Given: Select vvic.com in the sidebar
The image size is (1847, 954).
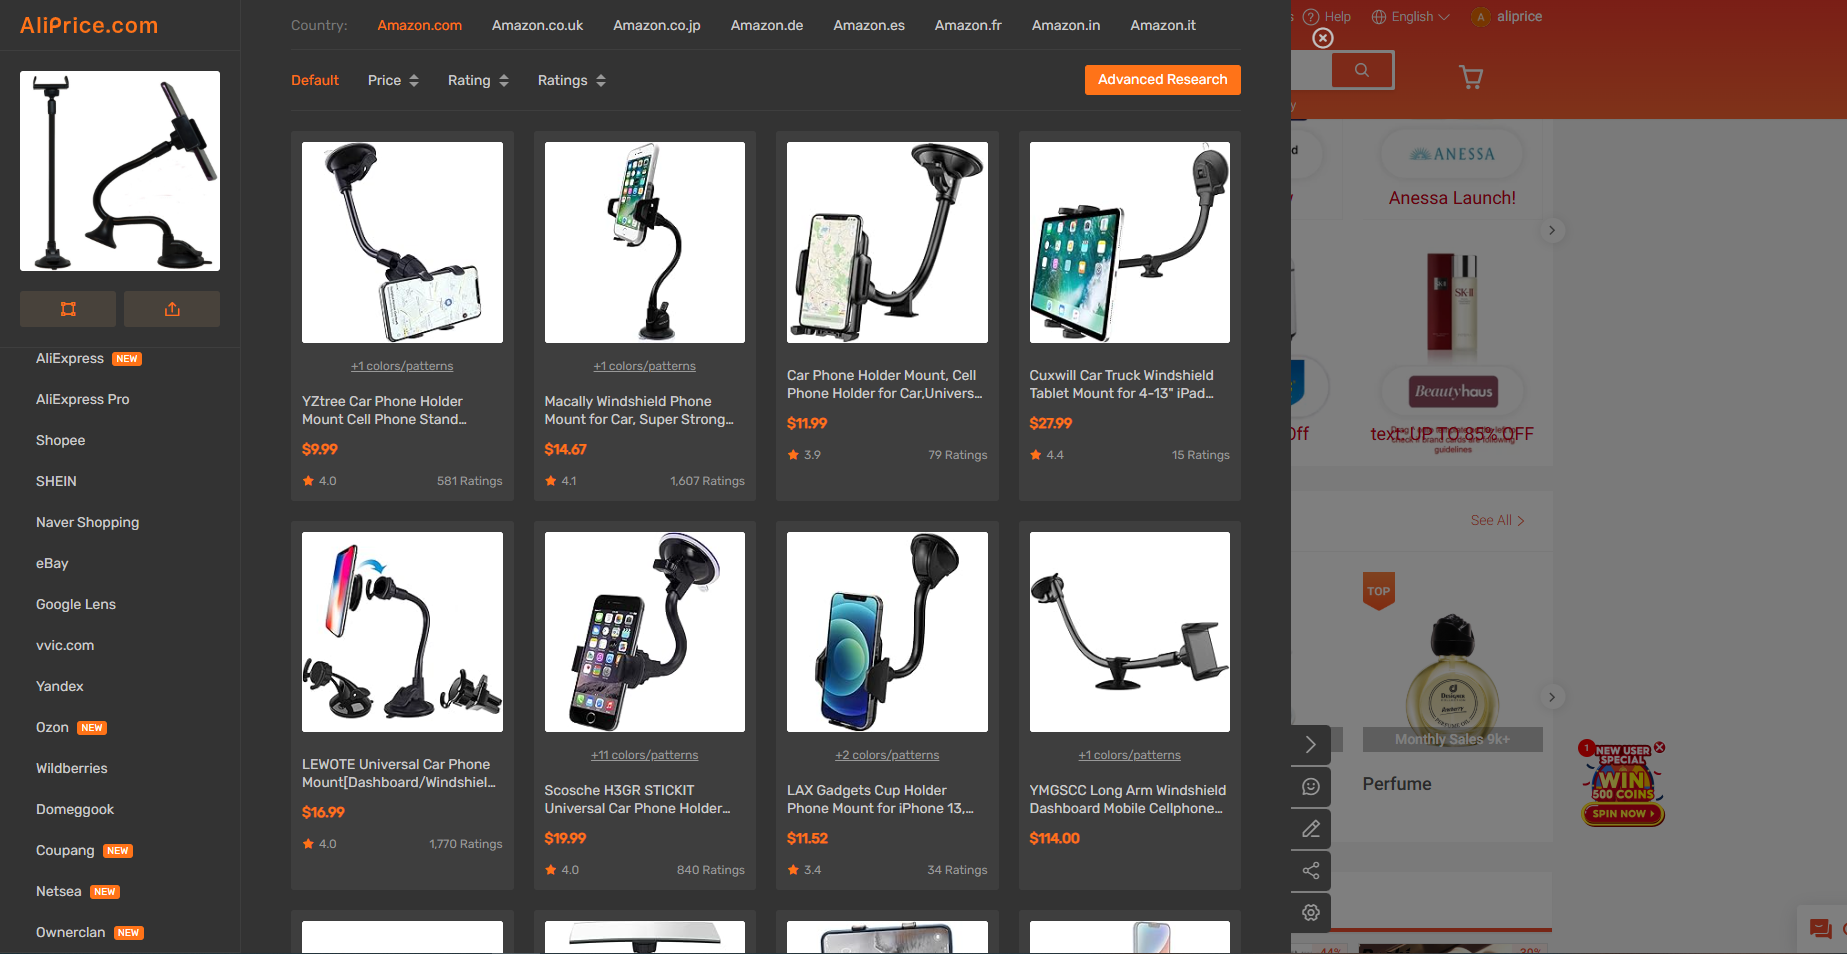Looking at the screenshot, I should click(x=65, y=645).
